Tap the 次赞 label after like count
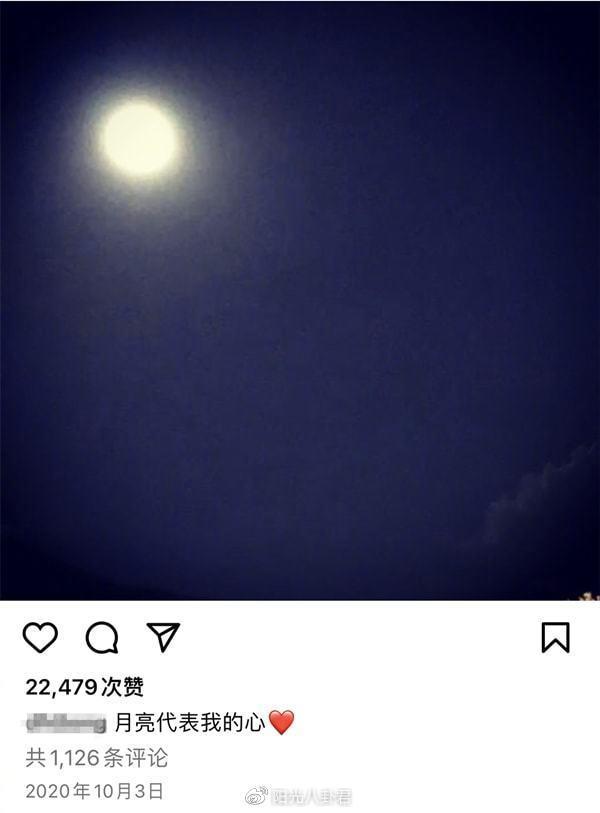The image size is (600, 813). (122, 688)
